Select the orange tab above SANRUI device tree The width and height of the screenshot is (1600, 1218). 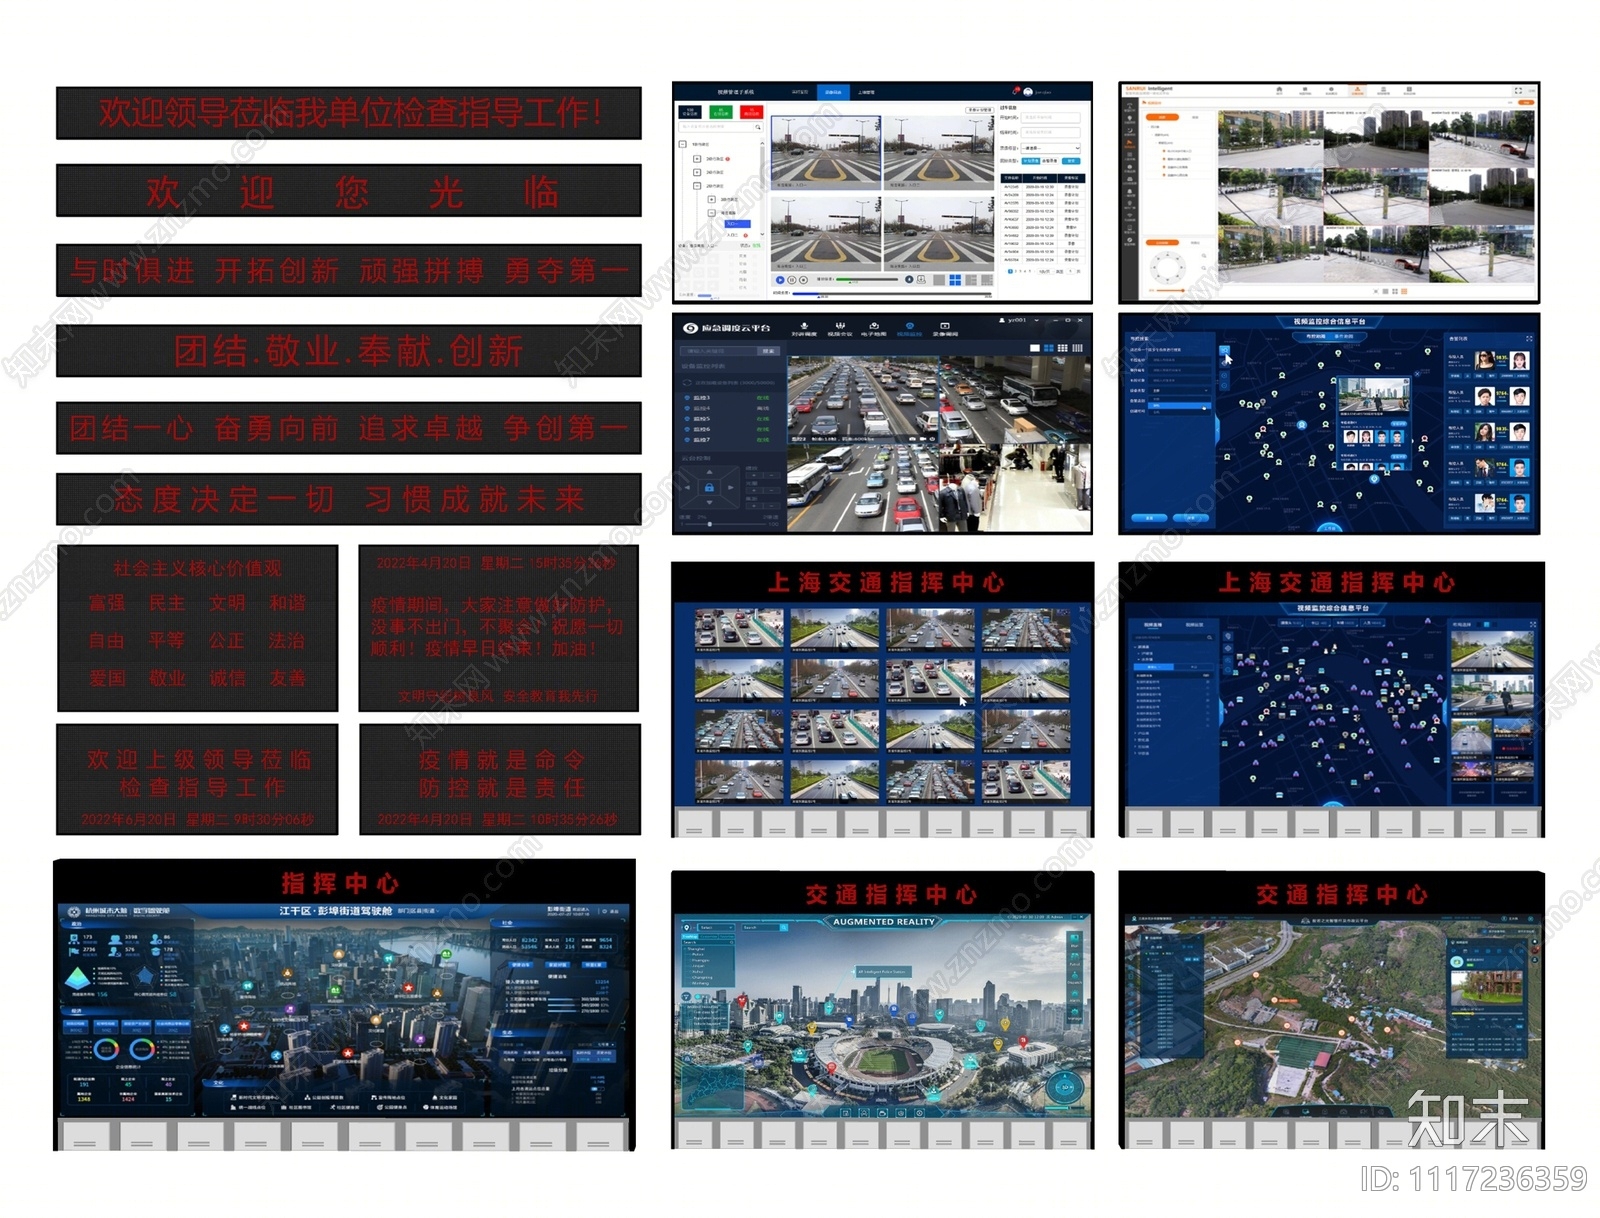click(1162, 117)
